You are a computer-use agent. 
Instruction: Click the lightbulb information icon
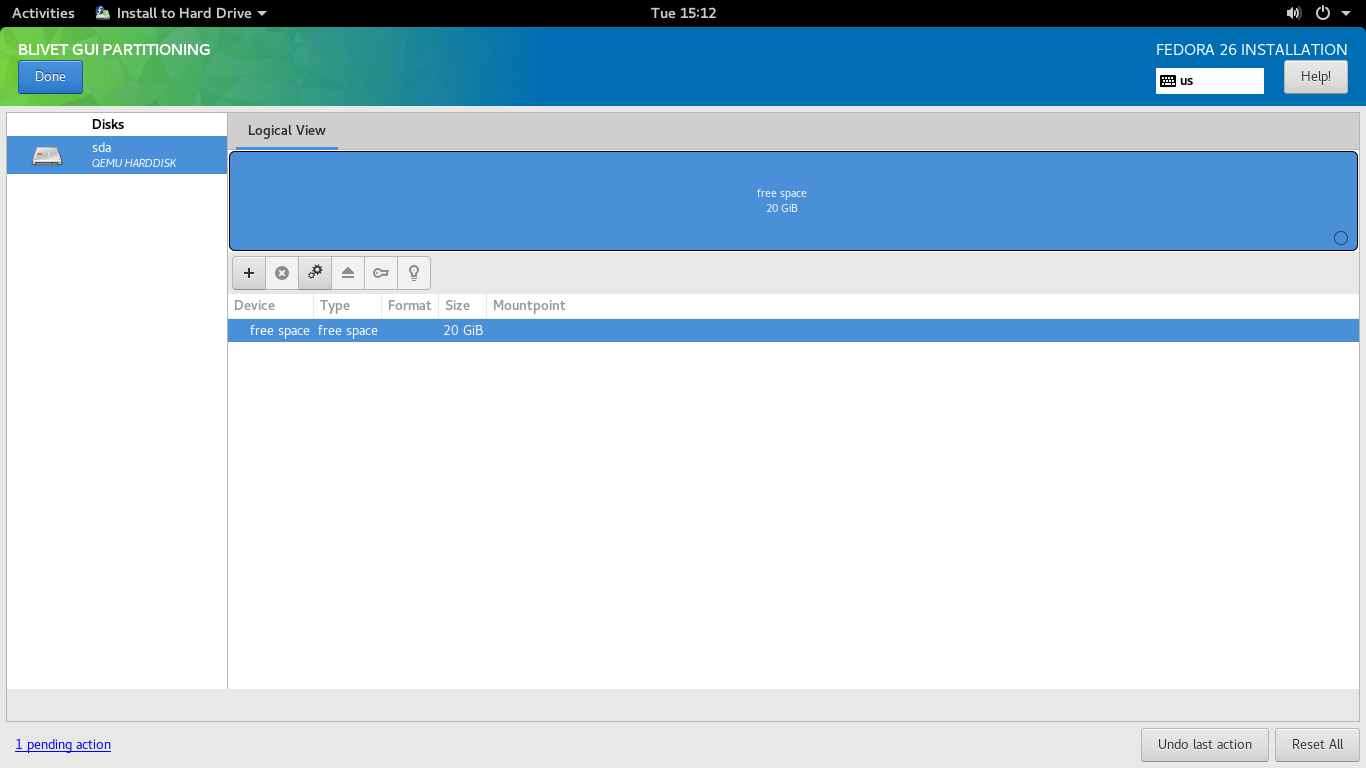(414, 273)
